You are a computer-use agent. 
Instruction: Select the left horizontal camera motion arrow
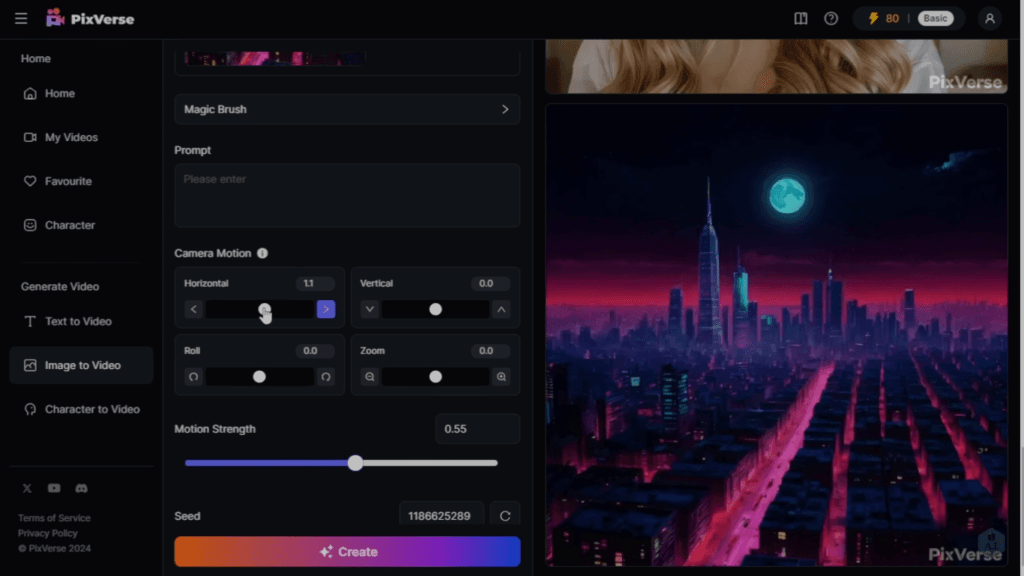coord(193,309)
